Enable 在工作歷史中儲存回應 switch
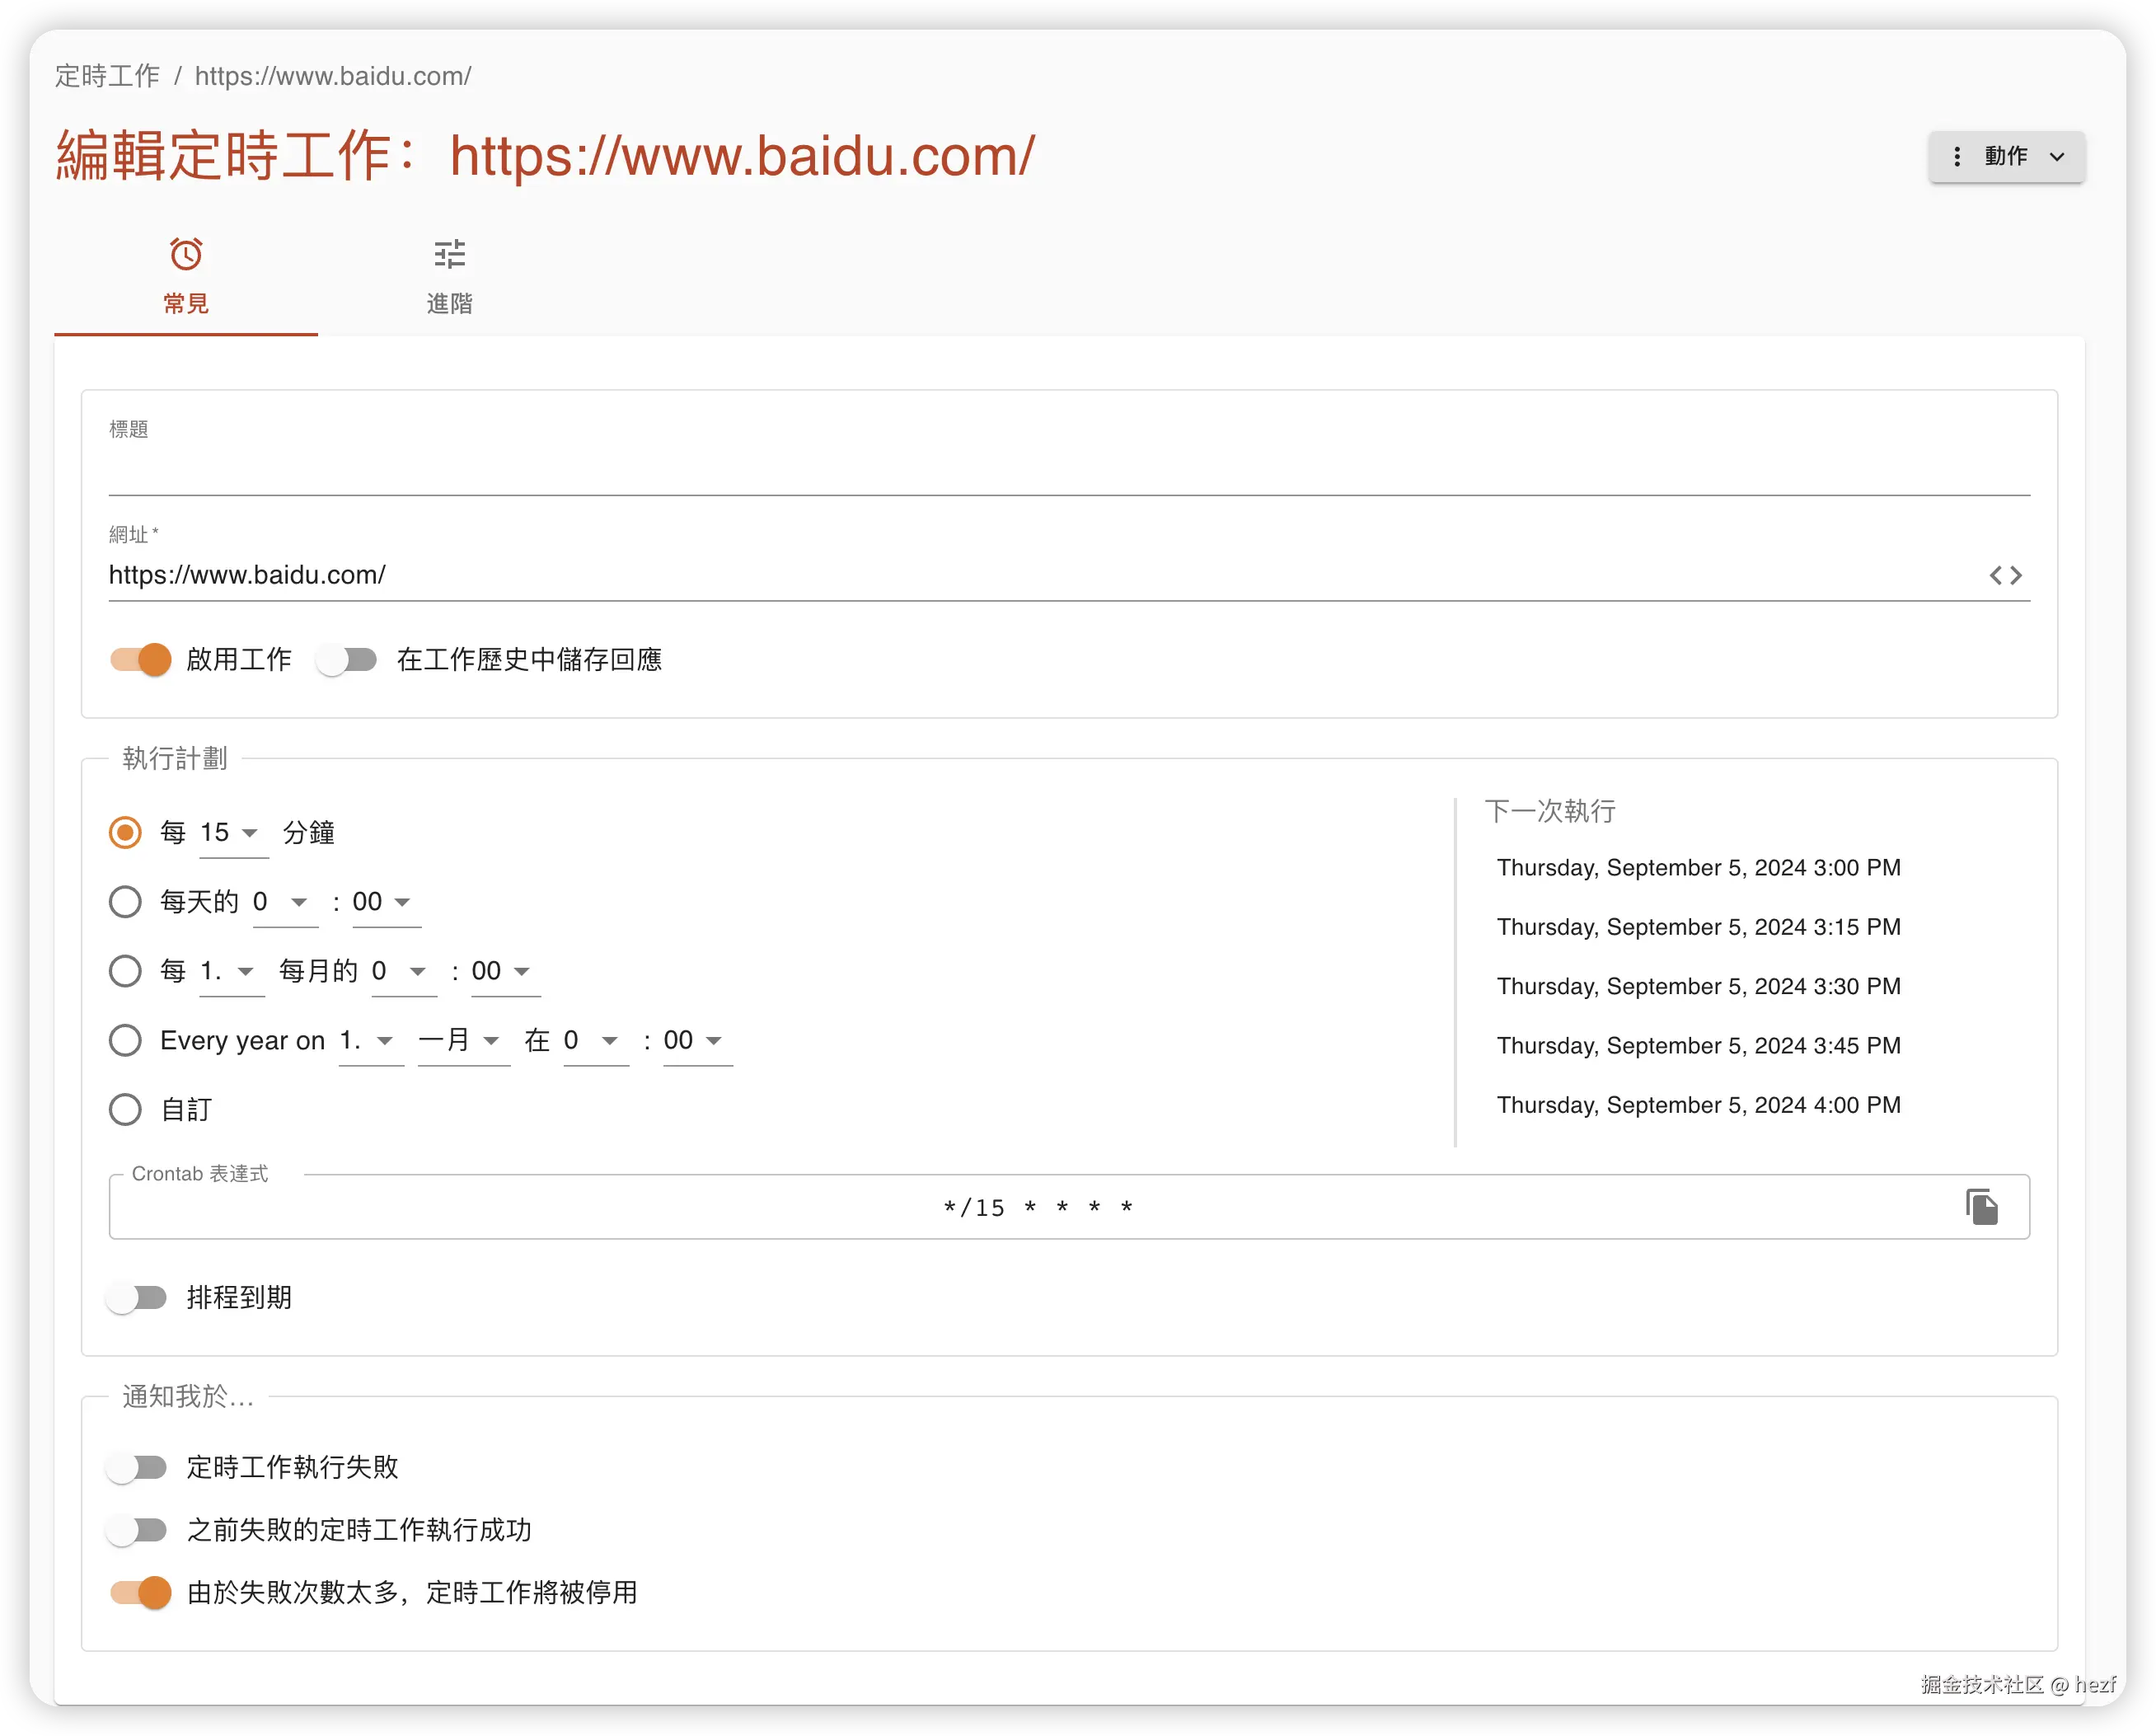Image resolution: width=2156 pixels, height=1736 pixels. point(346,659)
